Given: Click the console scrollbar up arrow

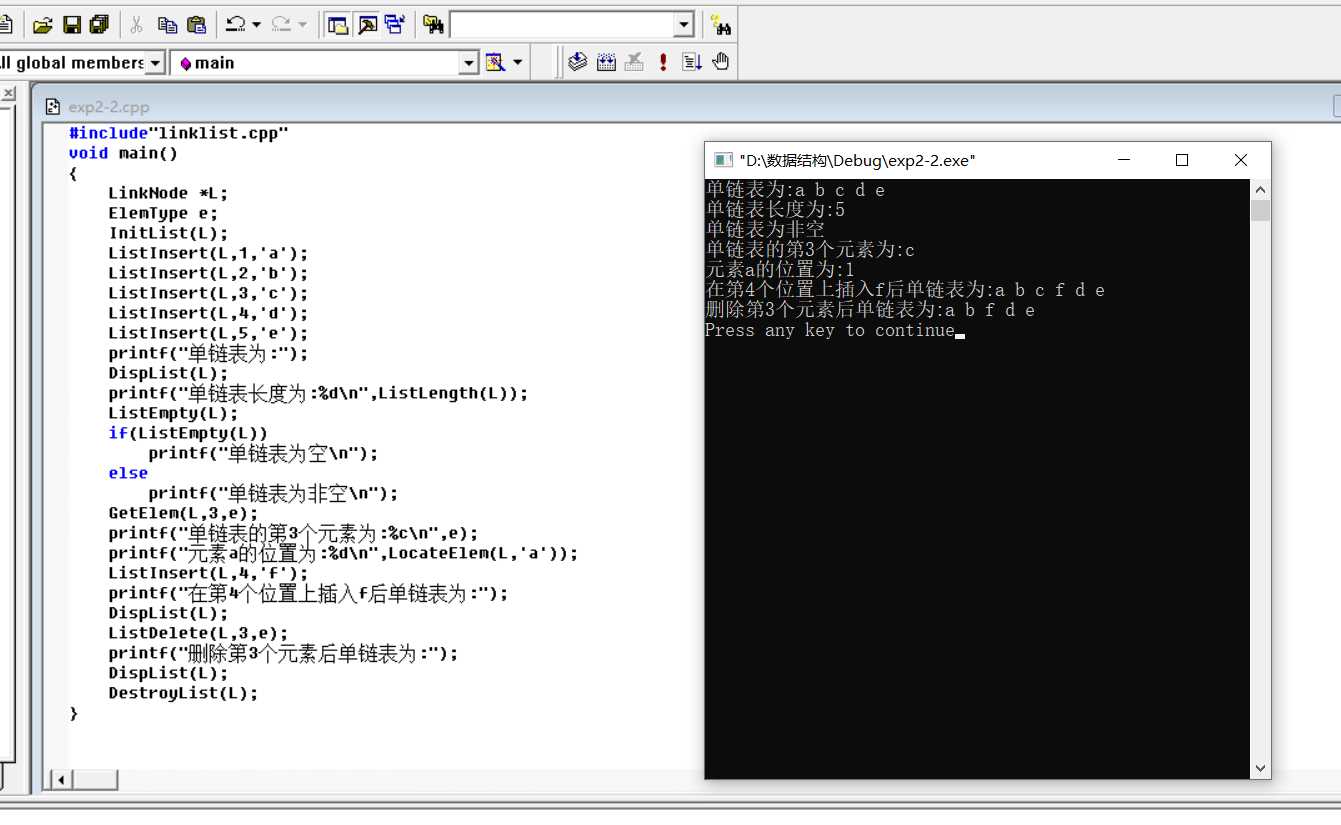Looking at the screenshot, I should 1260,190.
